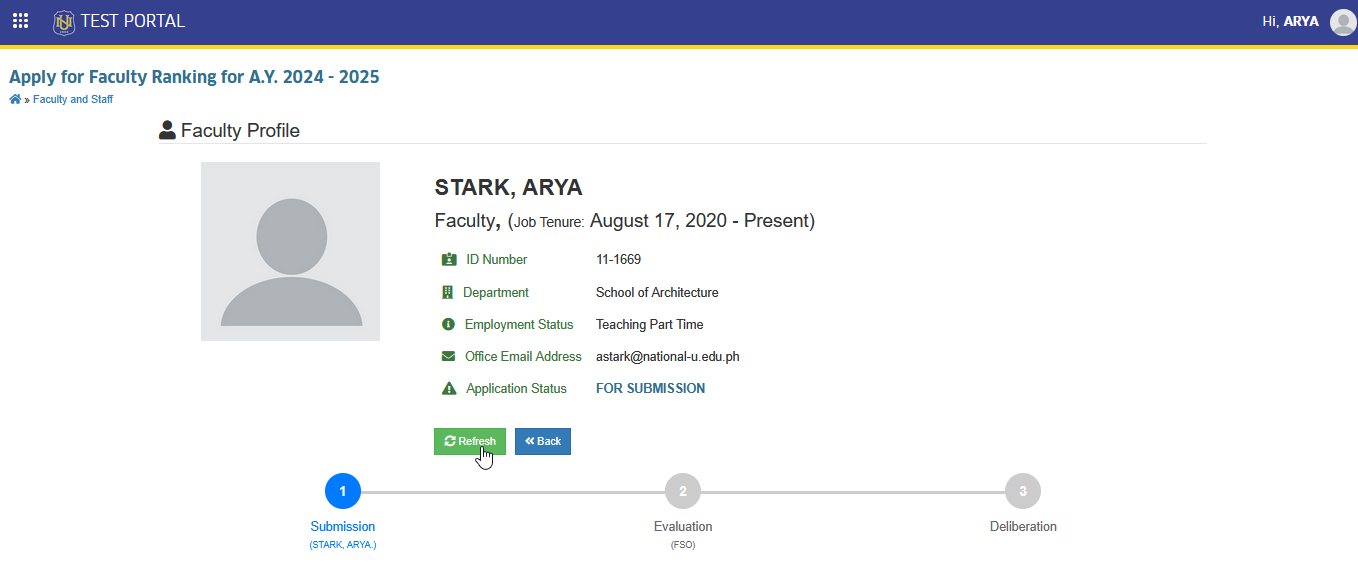The image size is (1358, 563).
Task: Open the apps grid menu icon
Action: tap(20, 21)
